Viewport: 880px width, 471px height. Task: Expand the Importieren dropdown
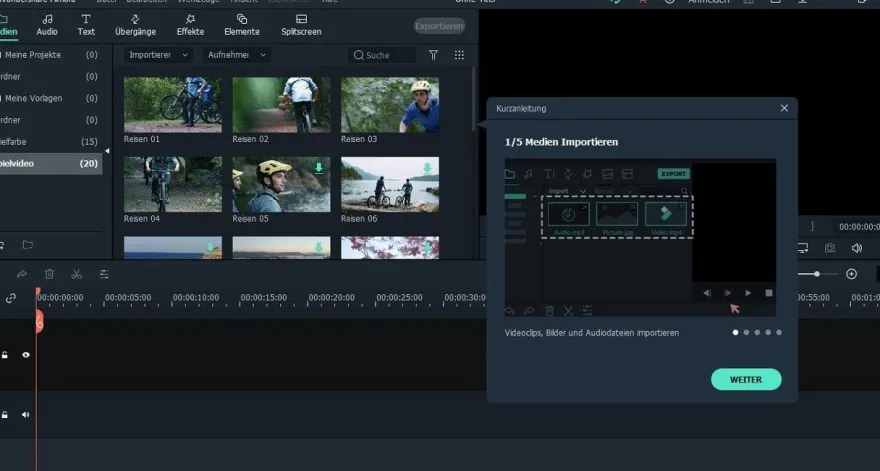coord(158,55)
